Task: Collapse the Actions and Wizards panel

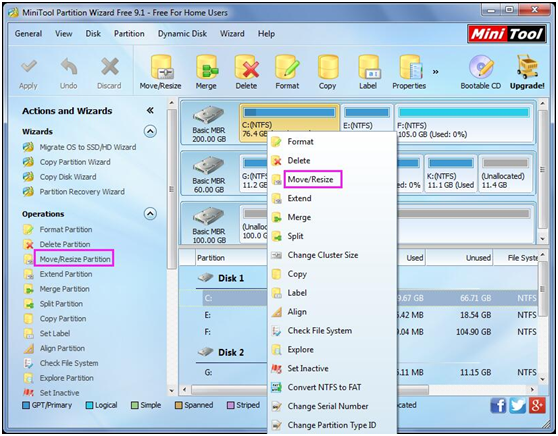Action: (150, 111)
